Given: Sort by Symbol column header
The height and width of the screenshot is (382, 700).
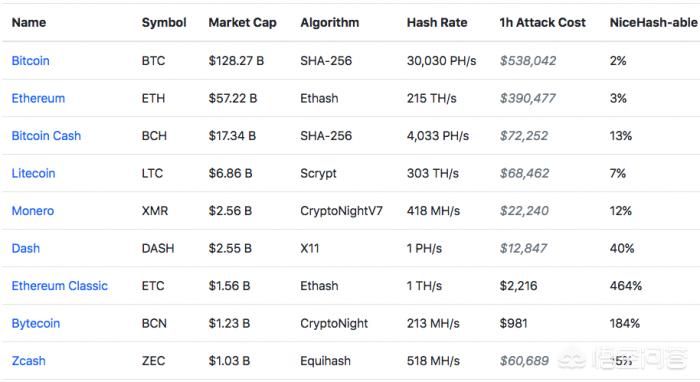Looking at the screenshot, I should [164, 23].
